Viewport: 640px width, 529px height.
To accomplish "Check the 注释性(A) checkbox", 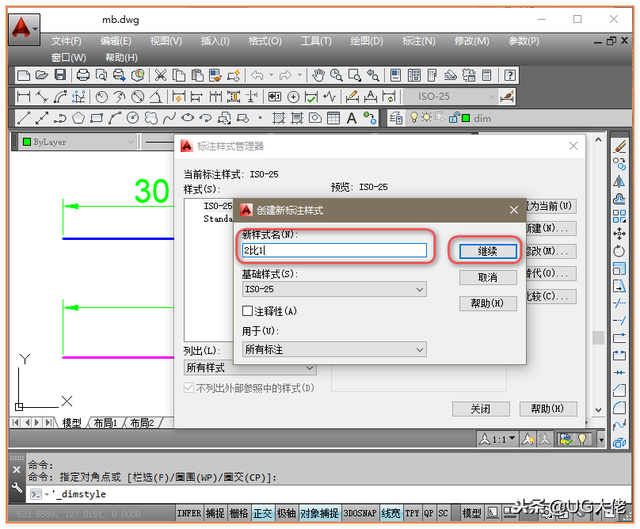I will [247, 311].
